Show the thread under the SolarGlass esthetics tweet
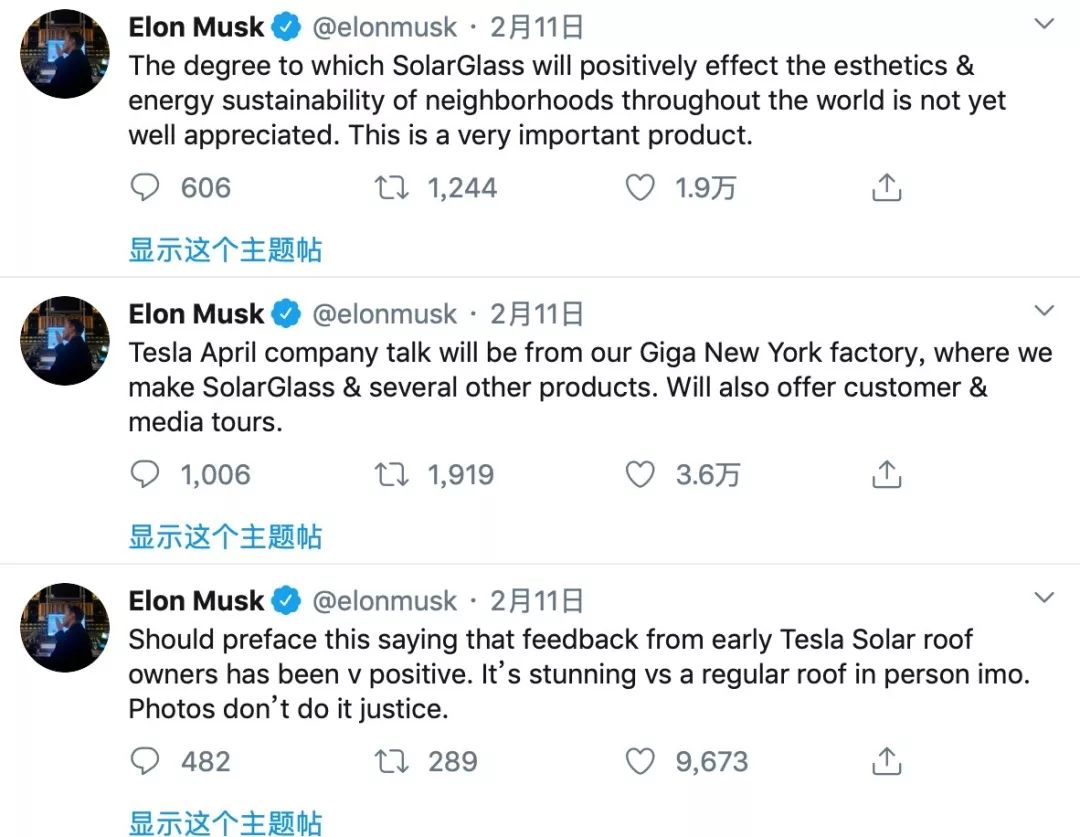 coord(225,250)
